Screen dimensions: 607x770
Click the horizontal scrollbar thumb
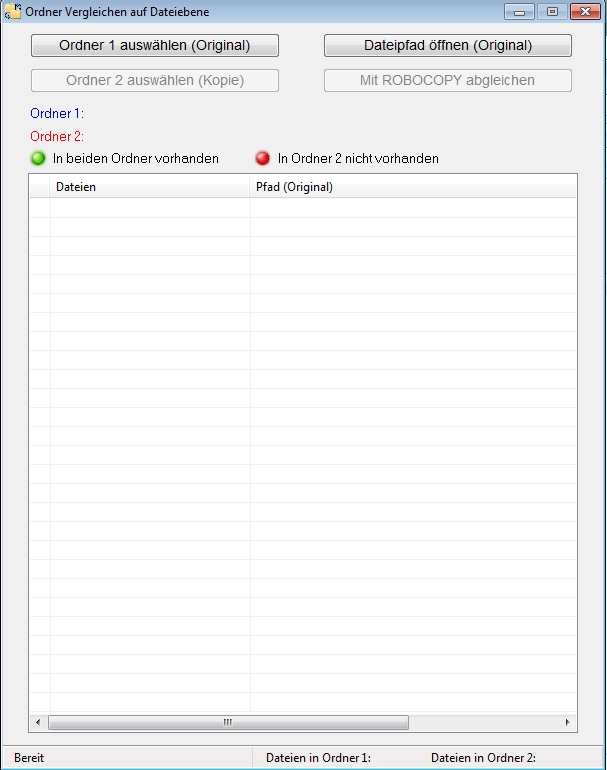[x=228, y=722]
